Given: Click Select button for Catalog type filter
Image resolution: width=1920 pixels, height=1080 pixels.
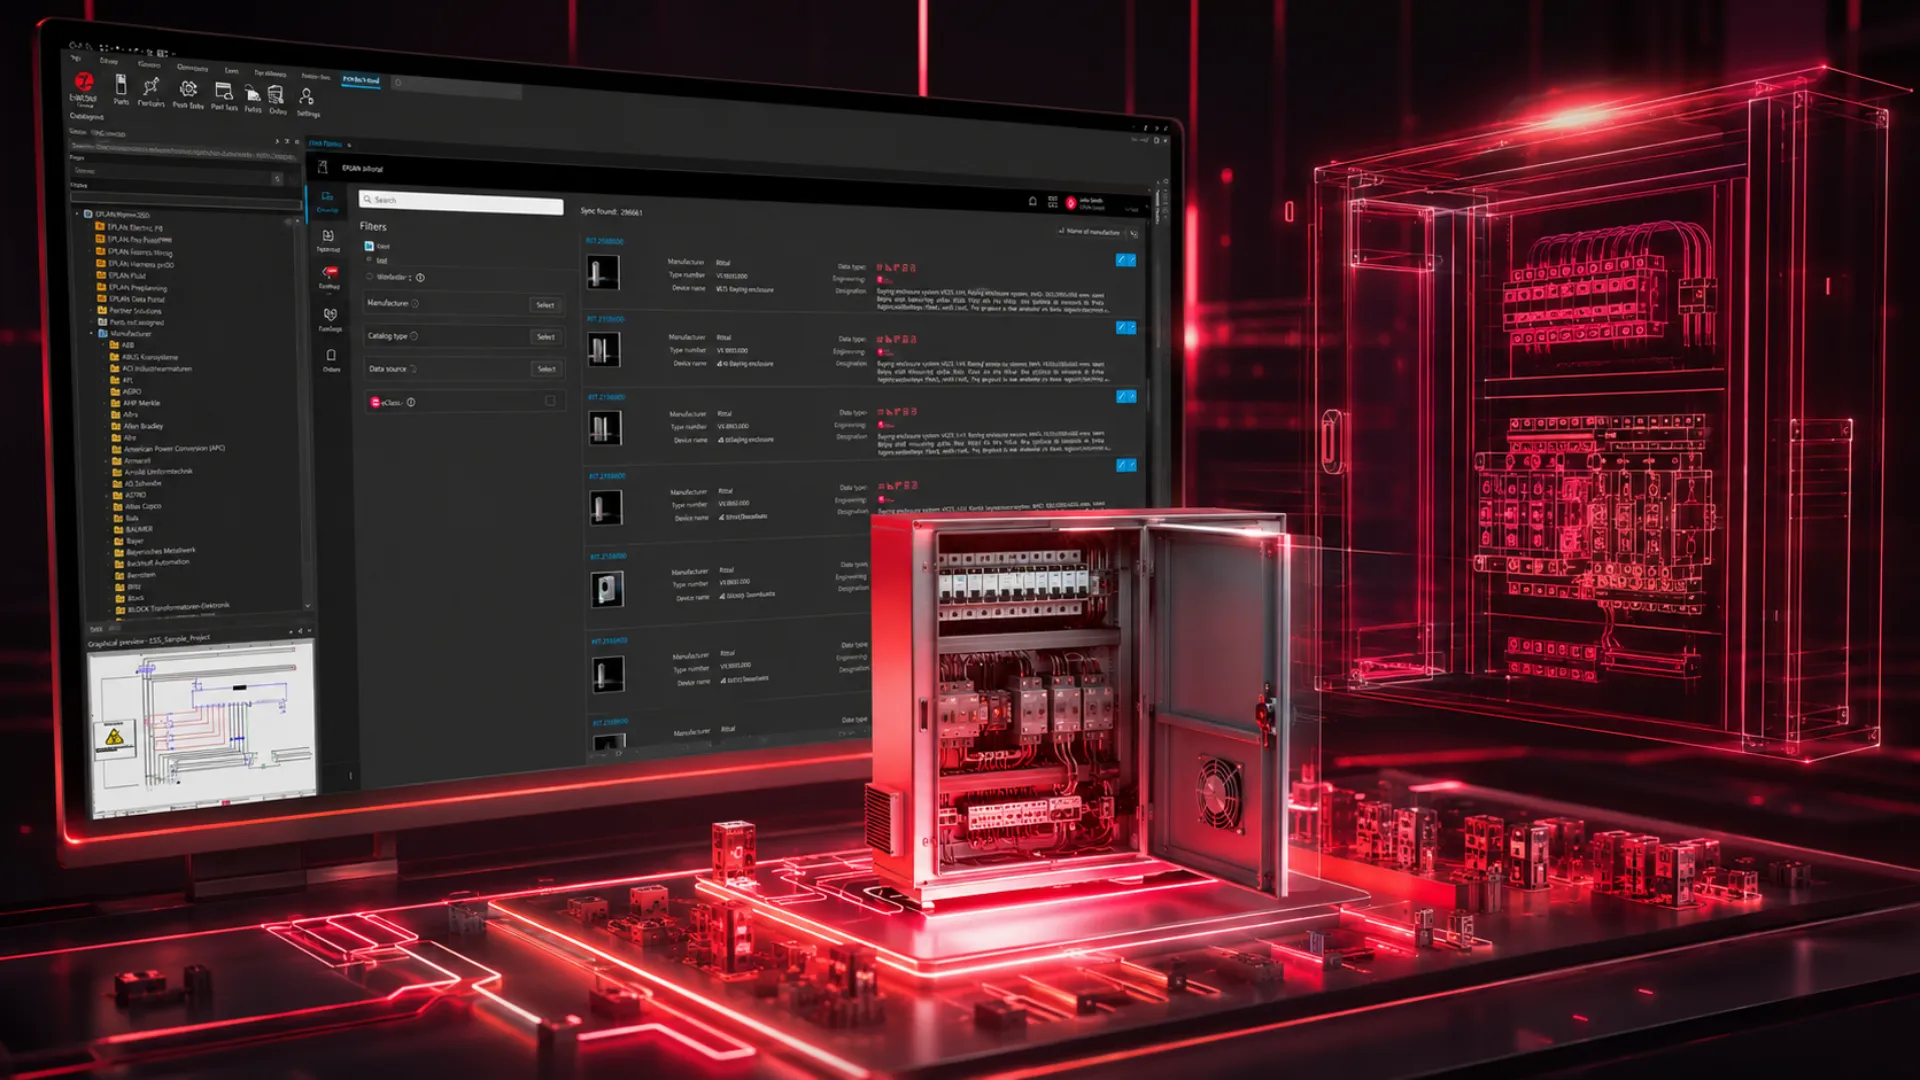Looking at the screenshot, I should 546,337.
